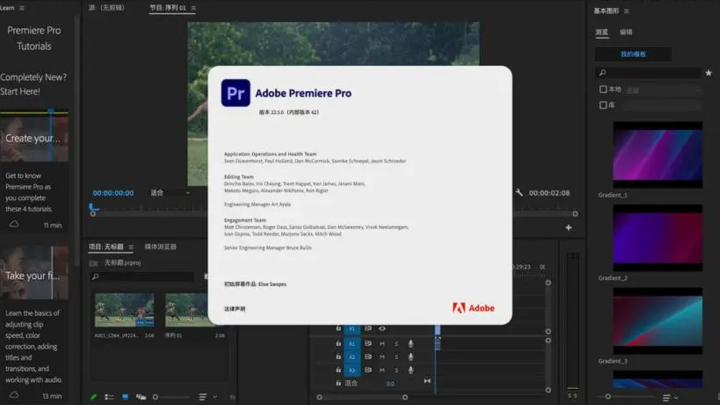Screen dimensions: 720x405
Task: Open the Create your... tutorial card
Action: tap(34, 138)
